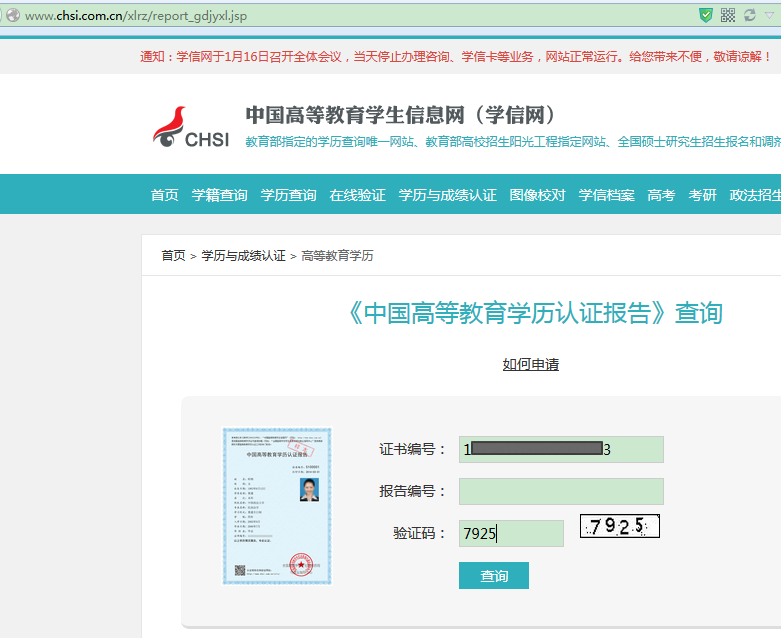
Task: Open the QR code icon in address bar
Action: (x=728, y=15)
